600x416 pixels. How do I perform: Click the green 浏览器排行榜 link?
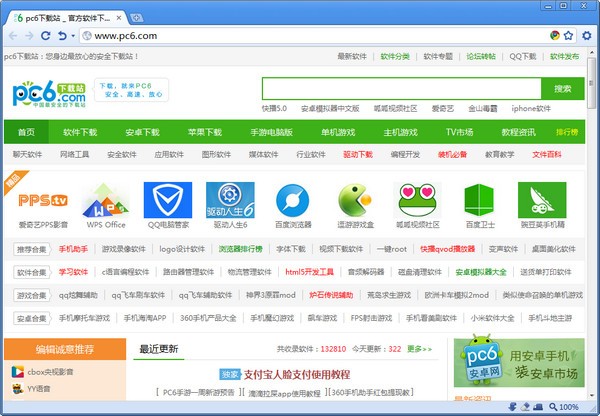click(x=240, y=249)
